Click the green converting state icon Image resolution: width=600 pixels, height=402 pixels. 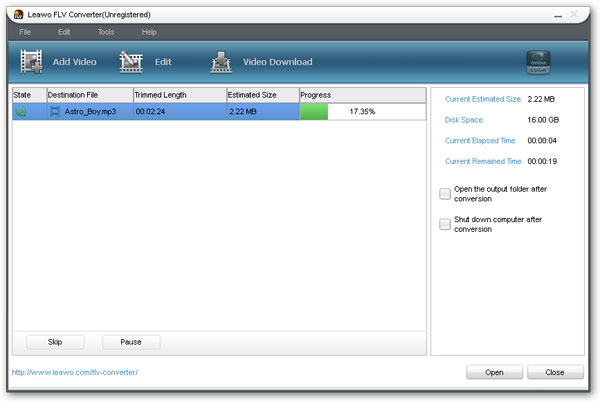coord(21,112)
